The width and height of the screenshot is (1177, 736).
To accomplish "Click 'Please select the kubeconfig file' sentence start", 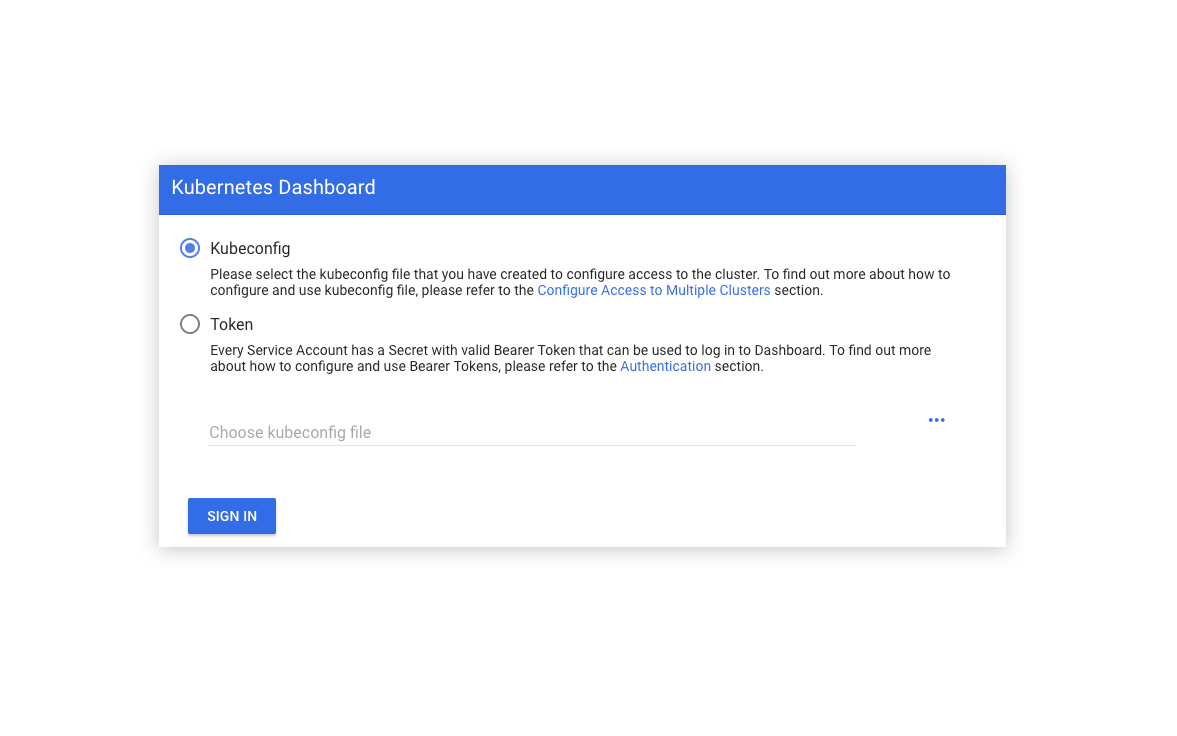I will (x=262, y=274).
